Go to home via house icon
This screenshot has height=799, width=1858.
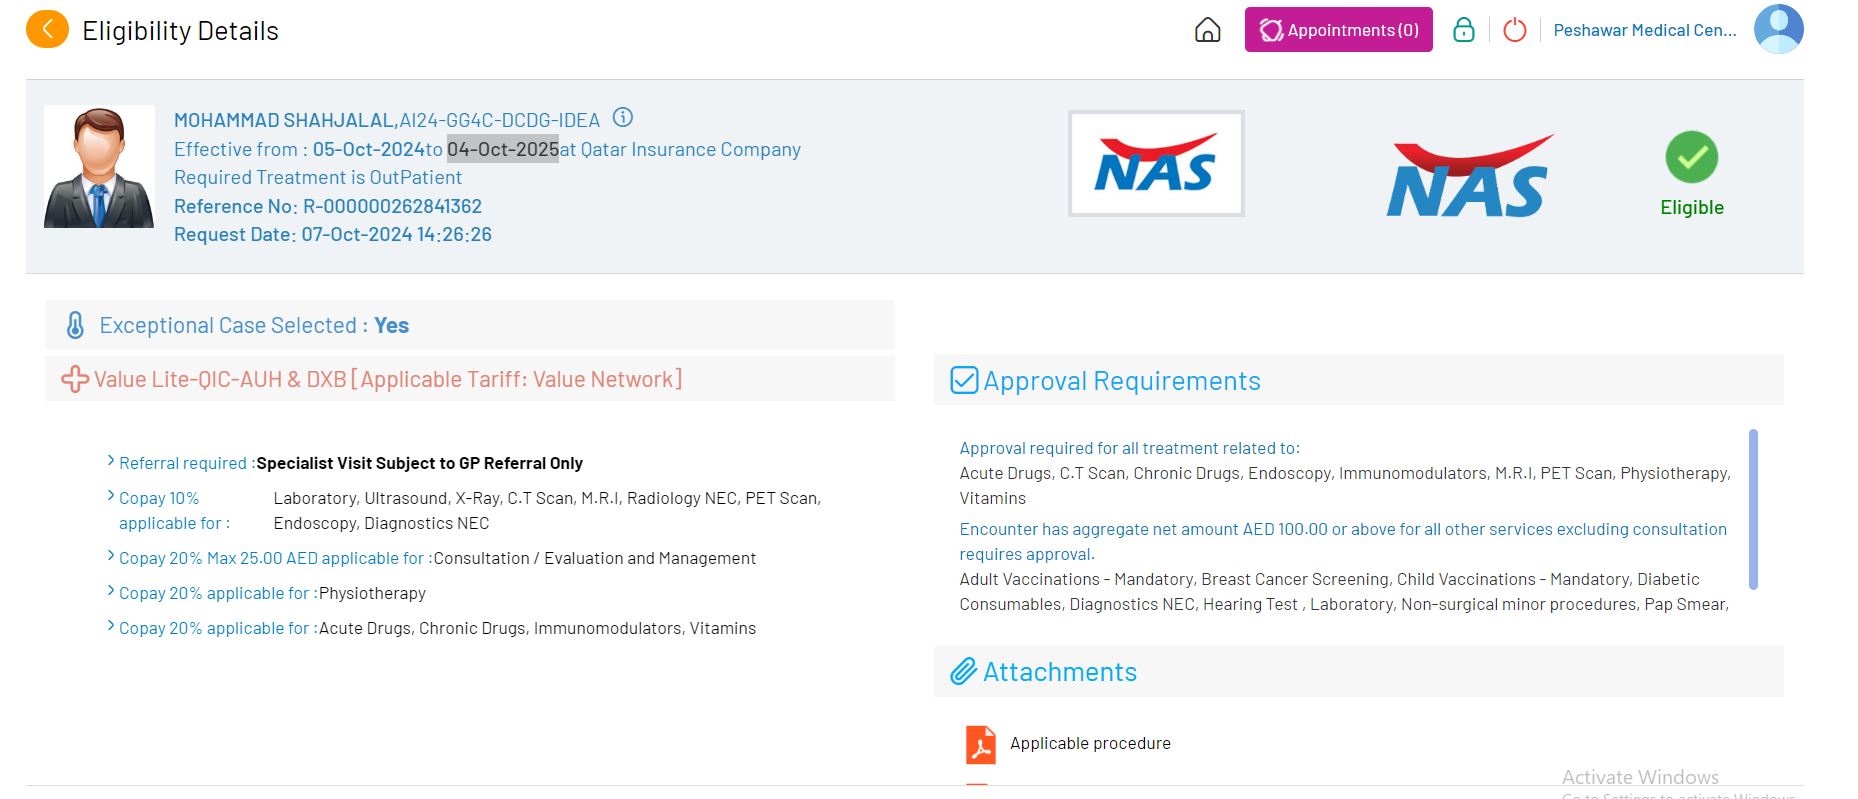pyautogui.click(x=1207, y=30)
